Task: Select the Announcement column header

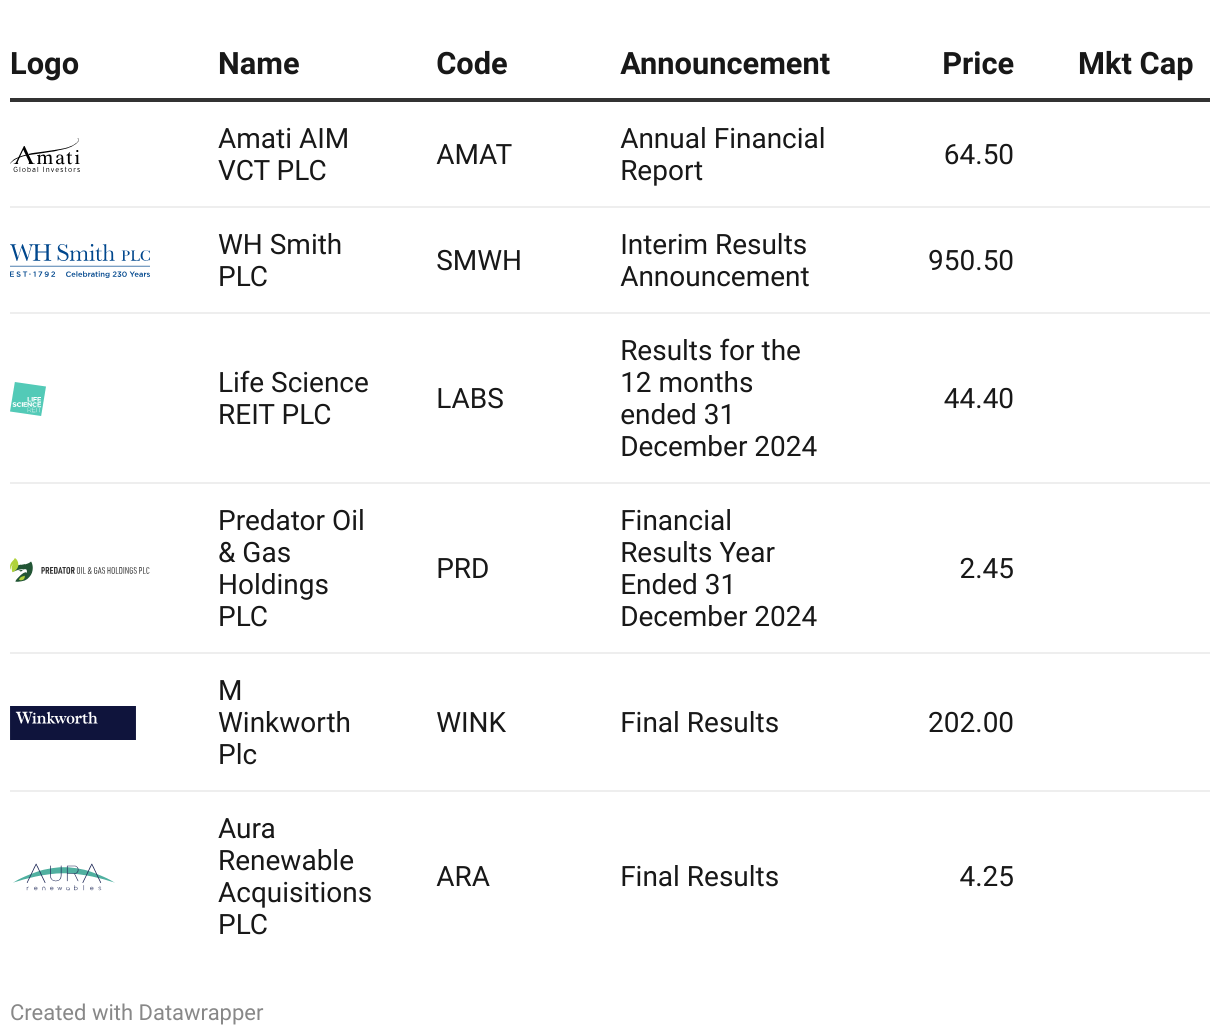Action: click(x=725, y=64)
